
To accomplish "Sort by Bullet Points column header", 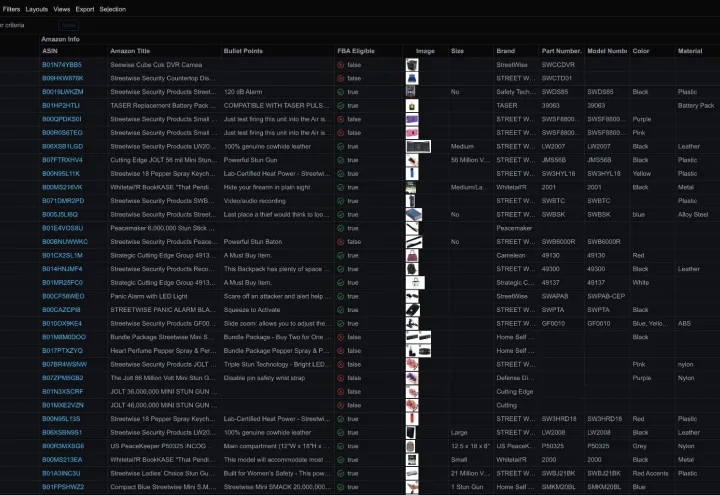I will 243,51.
